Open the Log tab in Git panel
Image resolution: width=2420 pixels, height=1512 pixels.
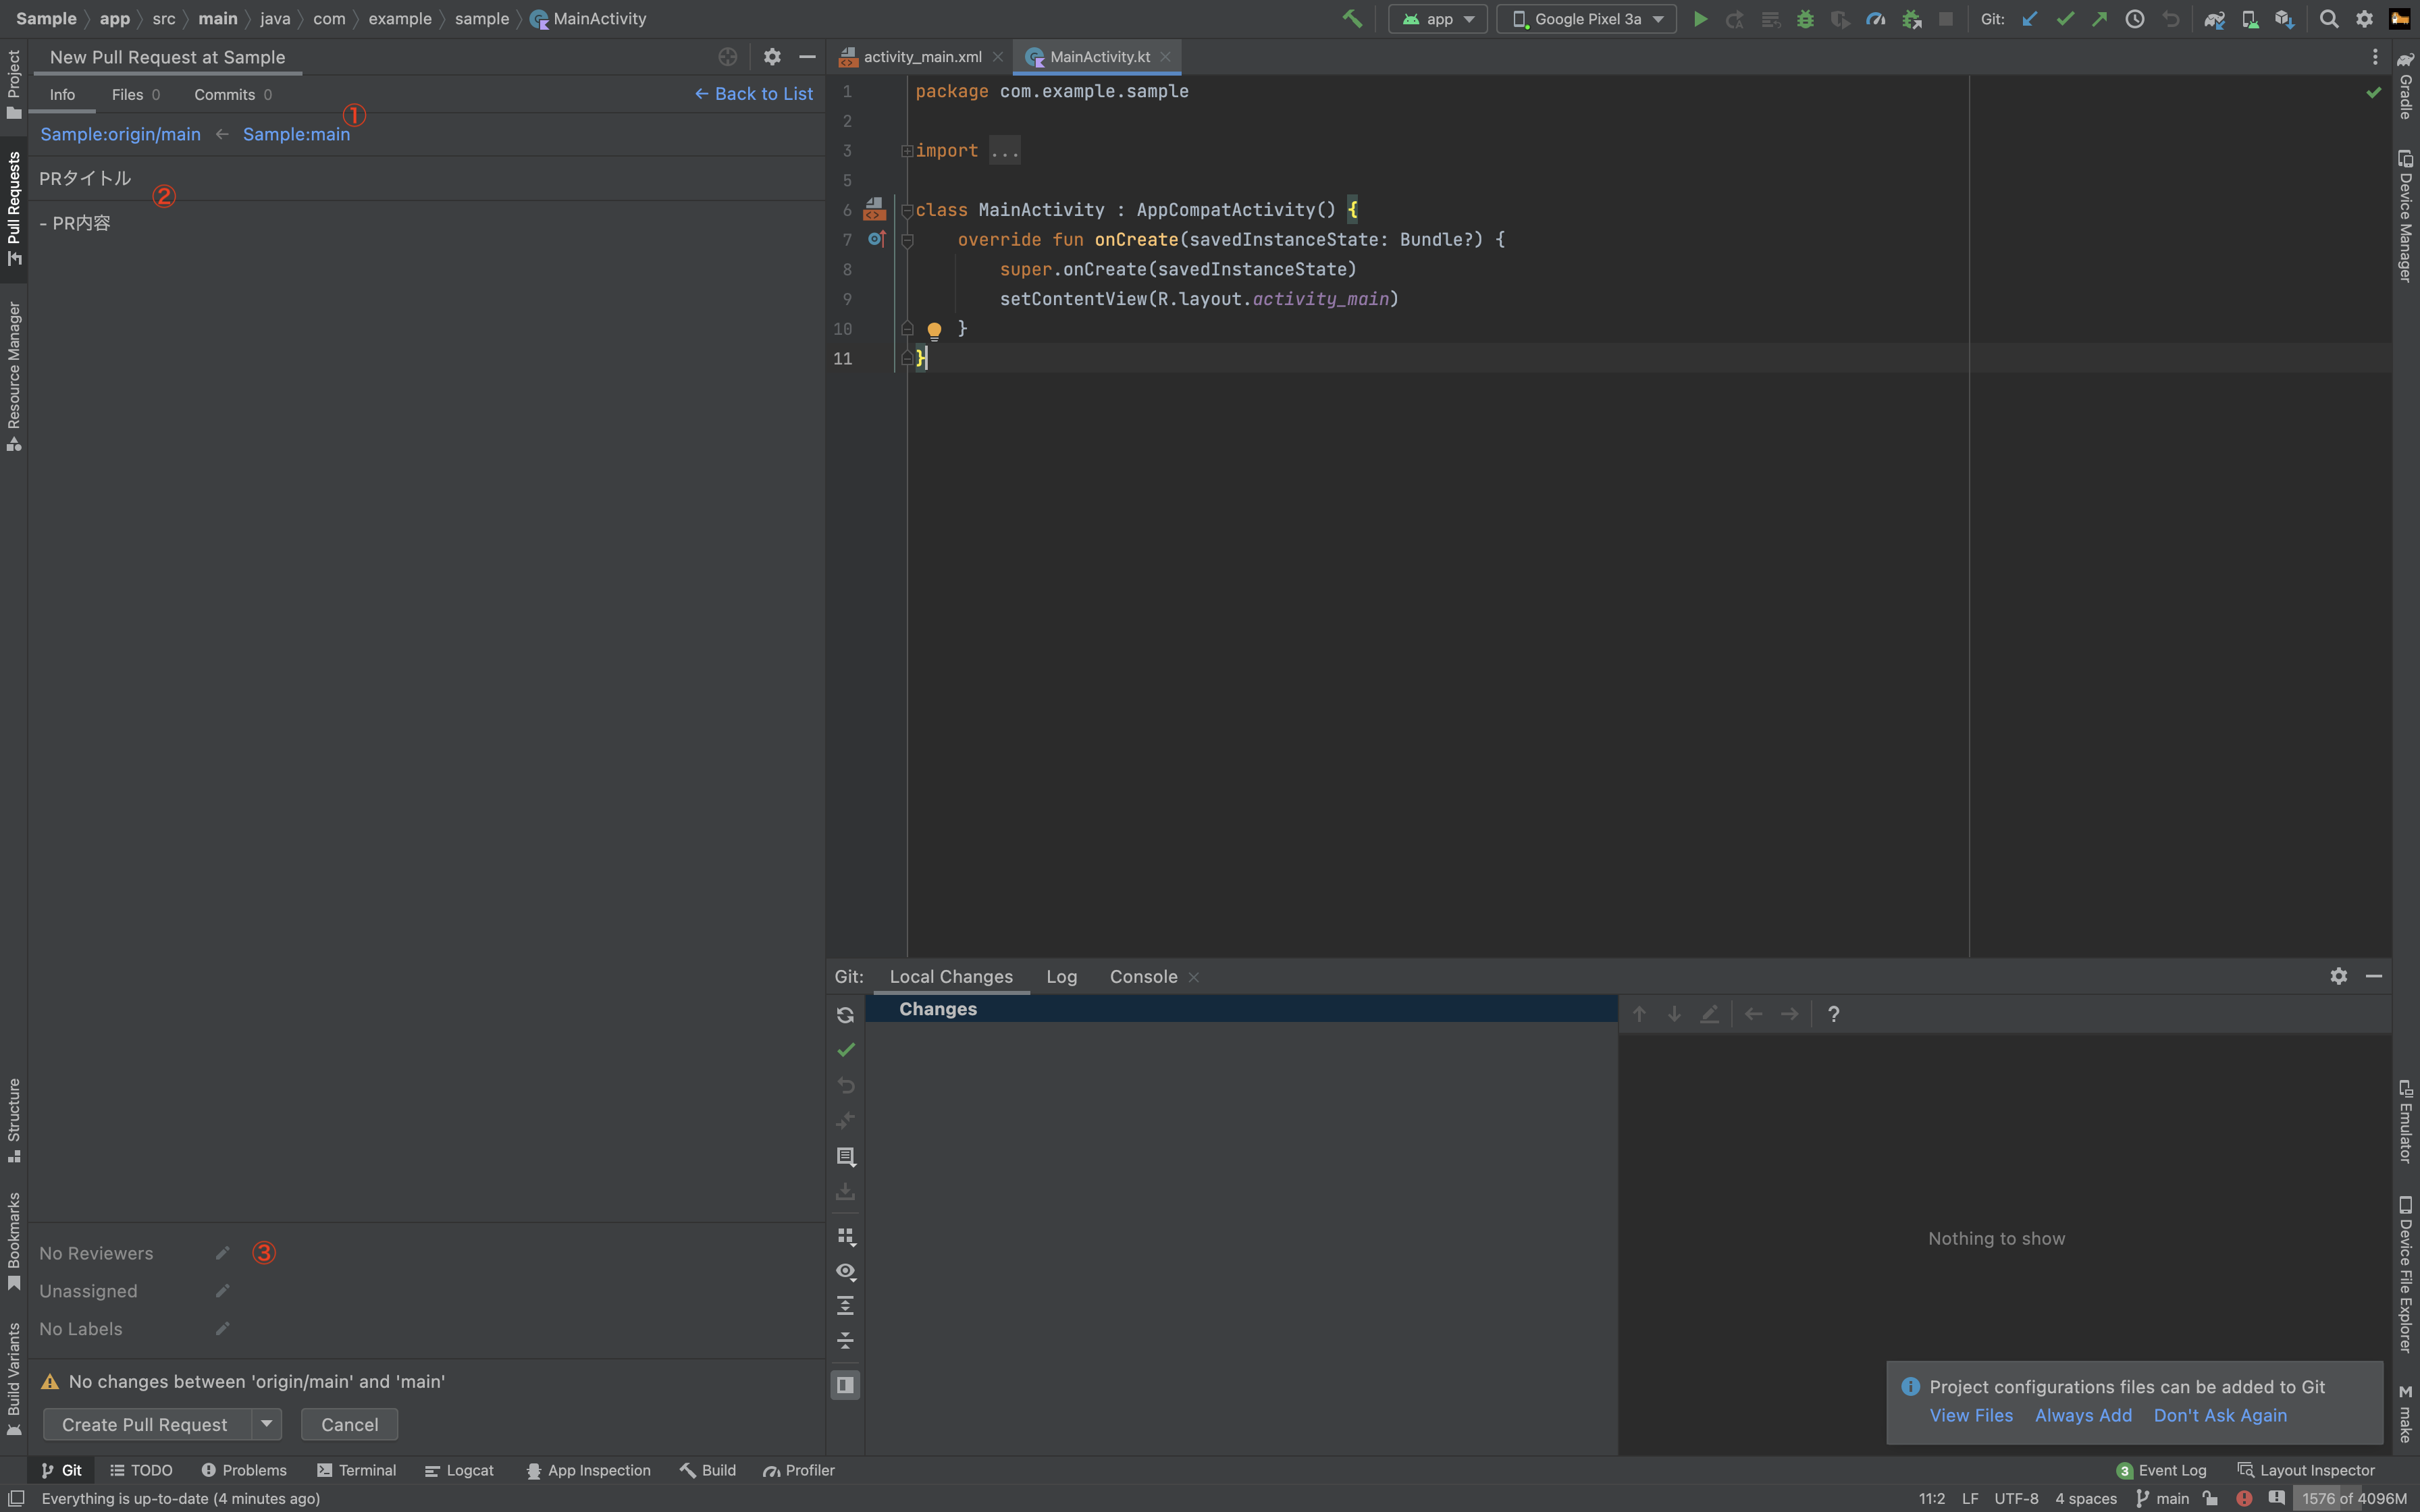pyautogui.click(x=1061, y=977)
